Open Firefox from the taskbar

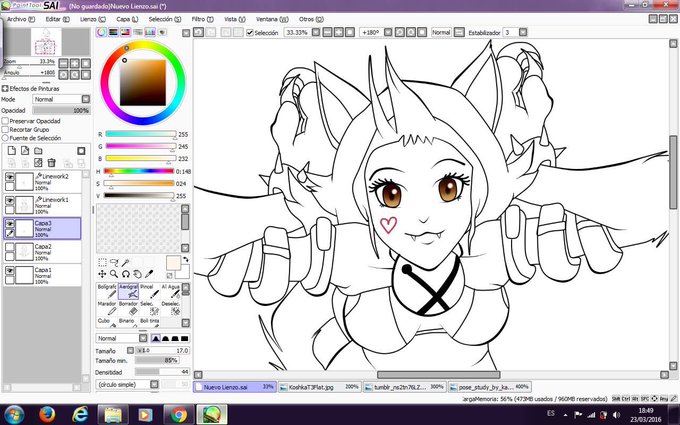pos(47,415)
